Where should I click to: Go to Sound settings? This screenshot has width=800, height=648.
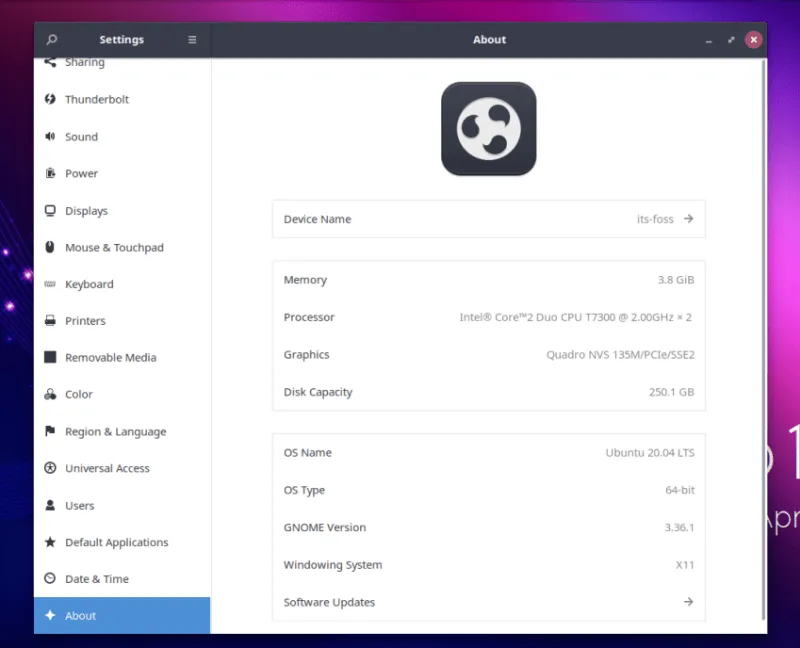122,136
